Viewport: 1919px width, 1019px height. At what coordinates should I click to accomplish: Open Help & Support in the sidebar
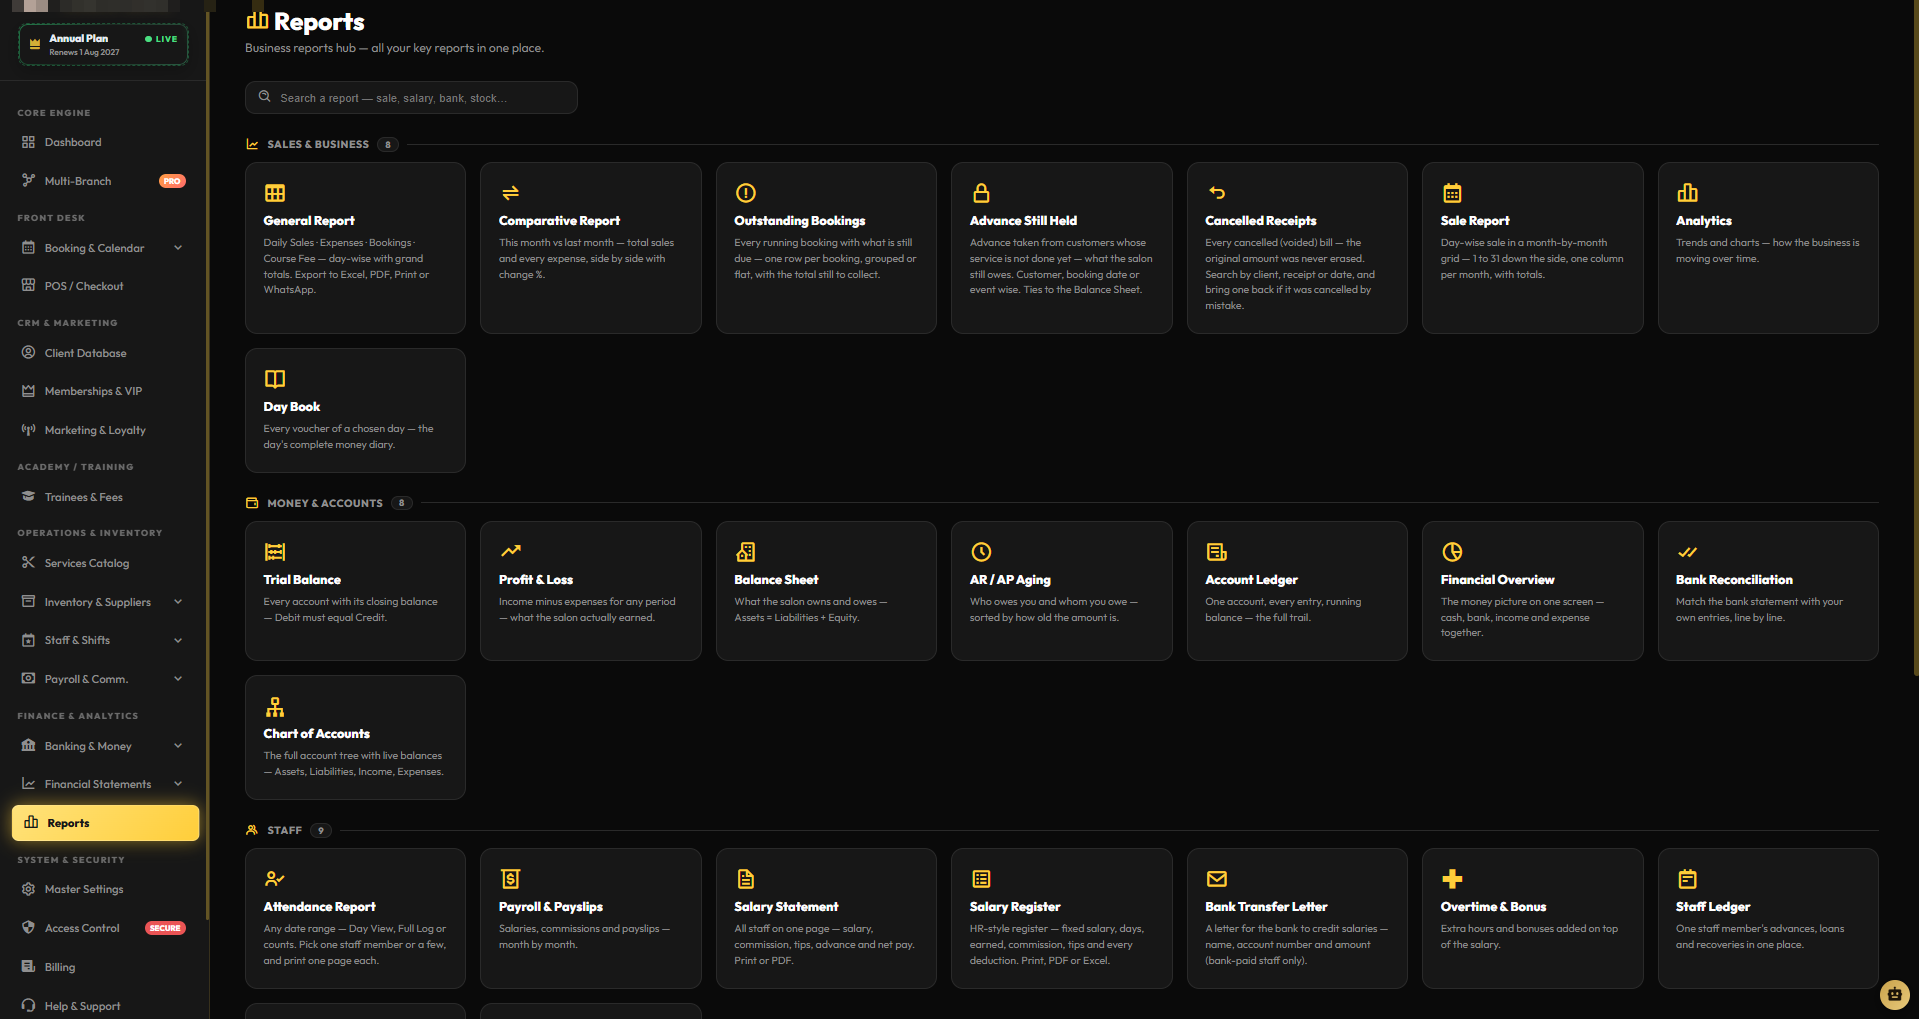[x=105, y=1006]
